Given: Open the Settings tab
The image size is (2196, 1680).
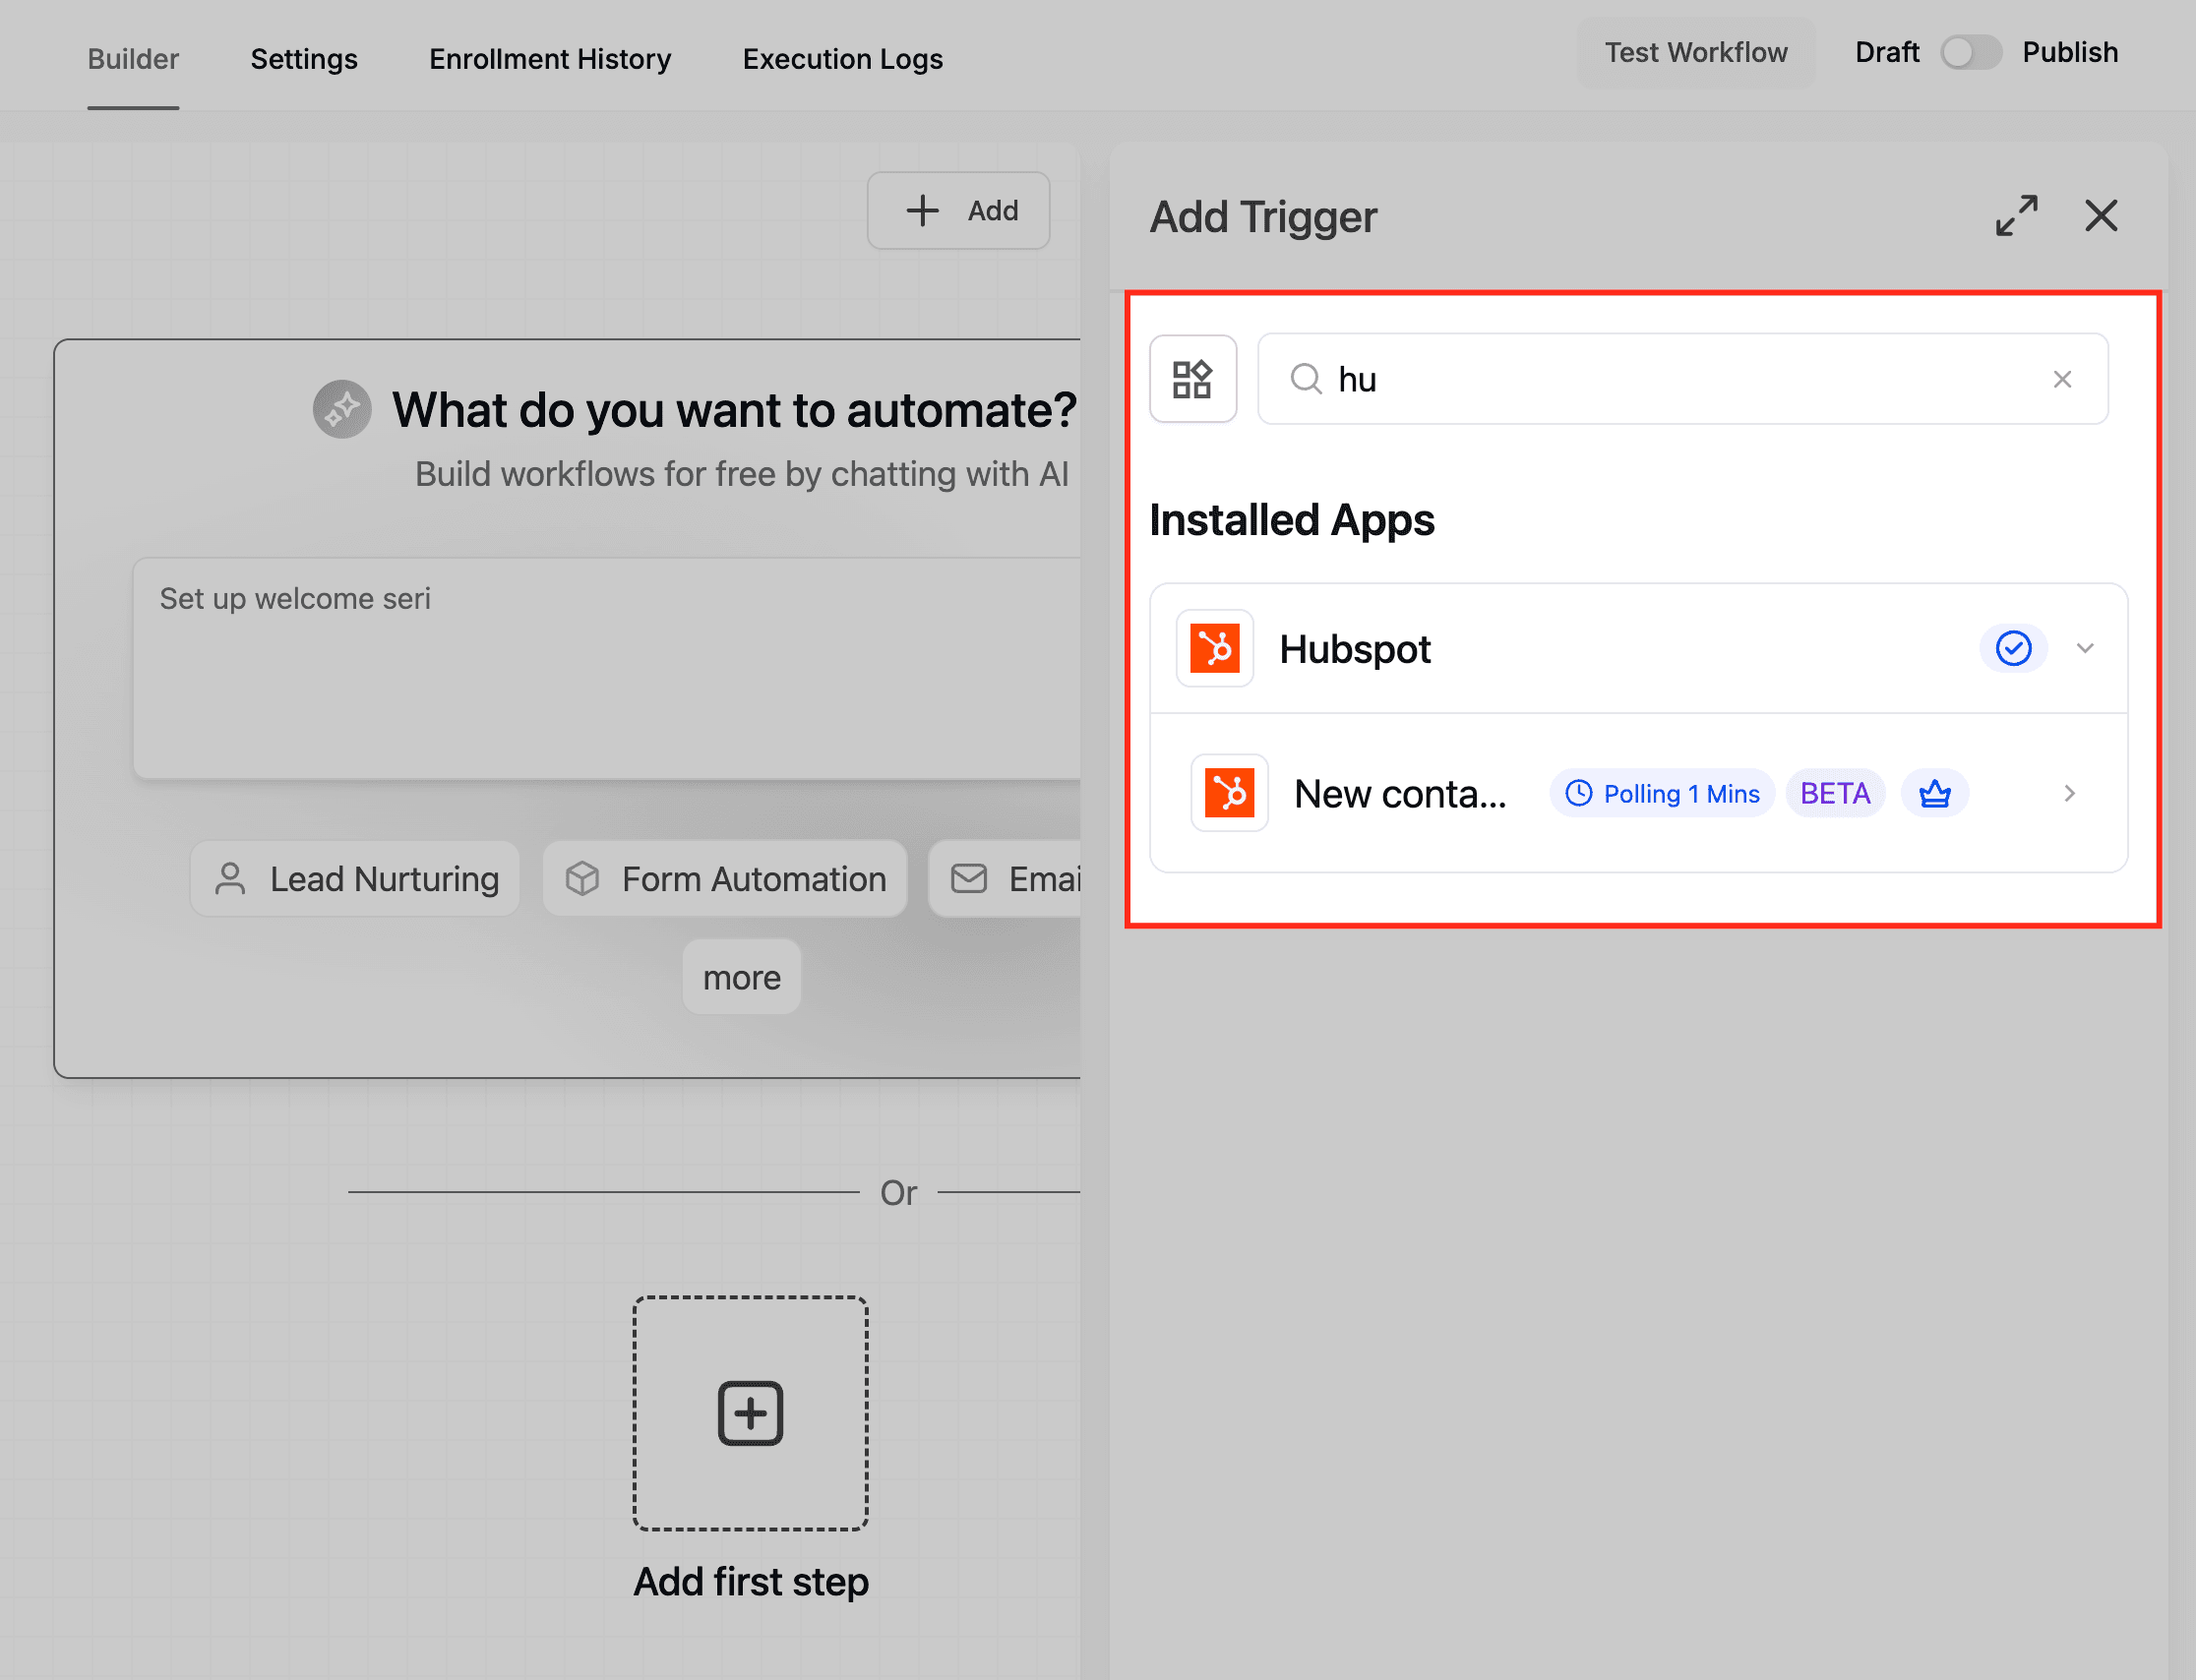Looking at the screenshot, I should coord(304,59).
